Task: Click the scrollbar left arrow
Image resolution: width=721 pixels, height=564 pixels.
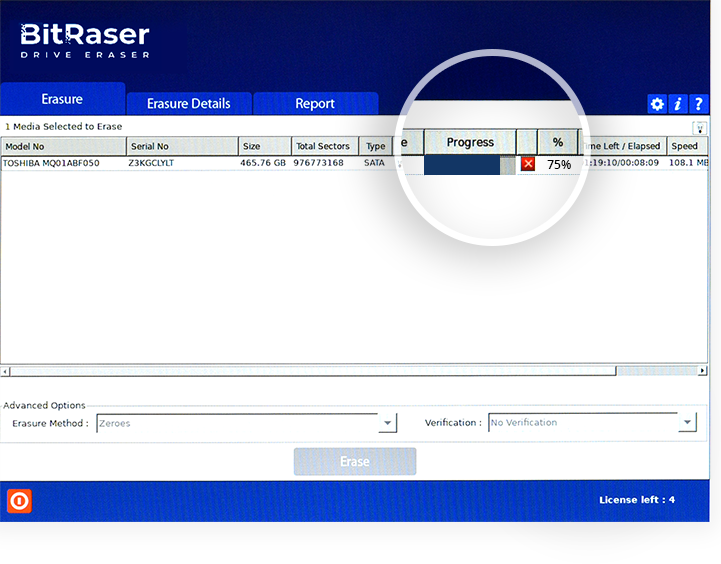Action: 5,370
